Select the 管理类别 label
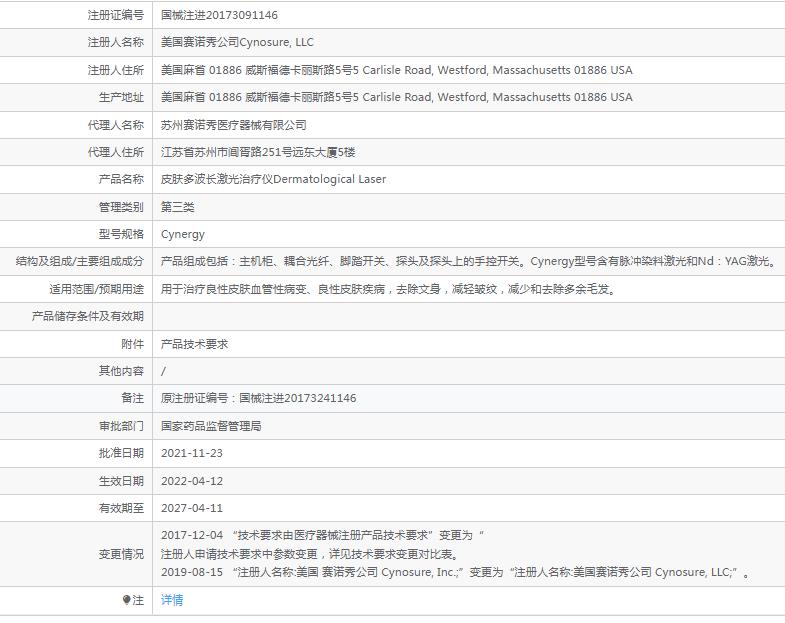 121,207
